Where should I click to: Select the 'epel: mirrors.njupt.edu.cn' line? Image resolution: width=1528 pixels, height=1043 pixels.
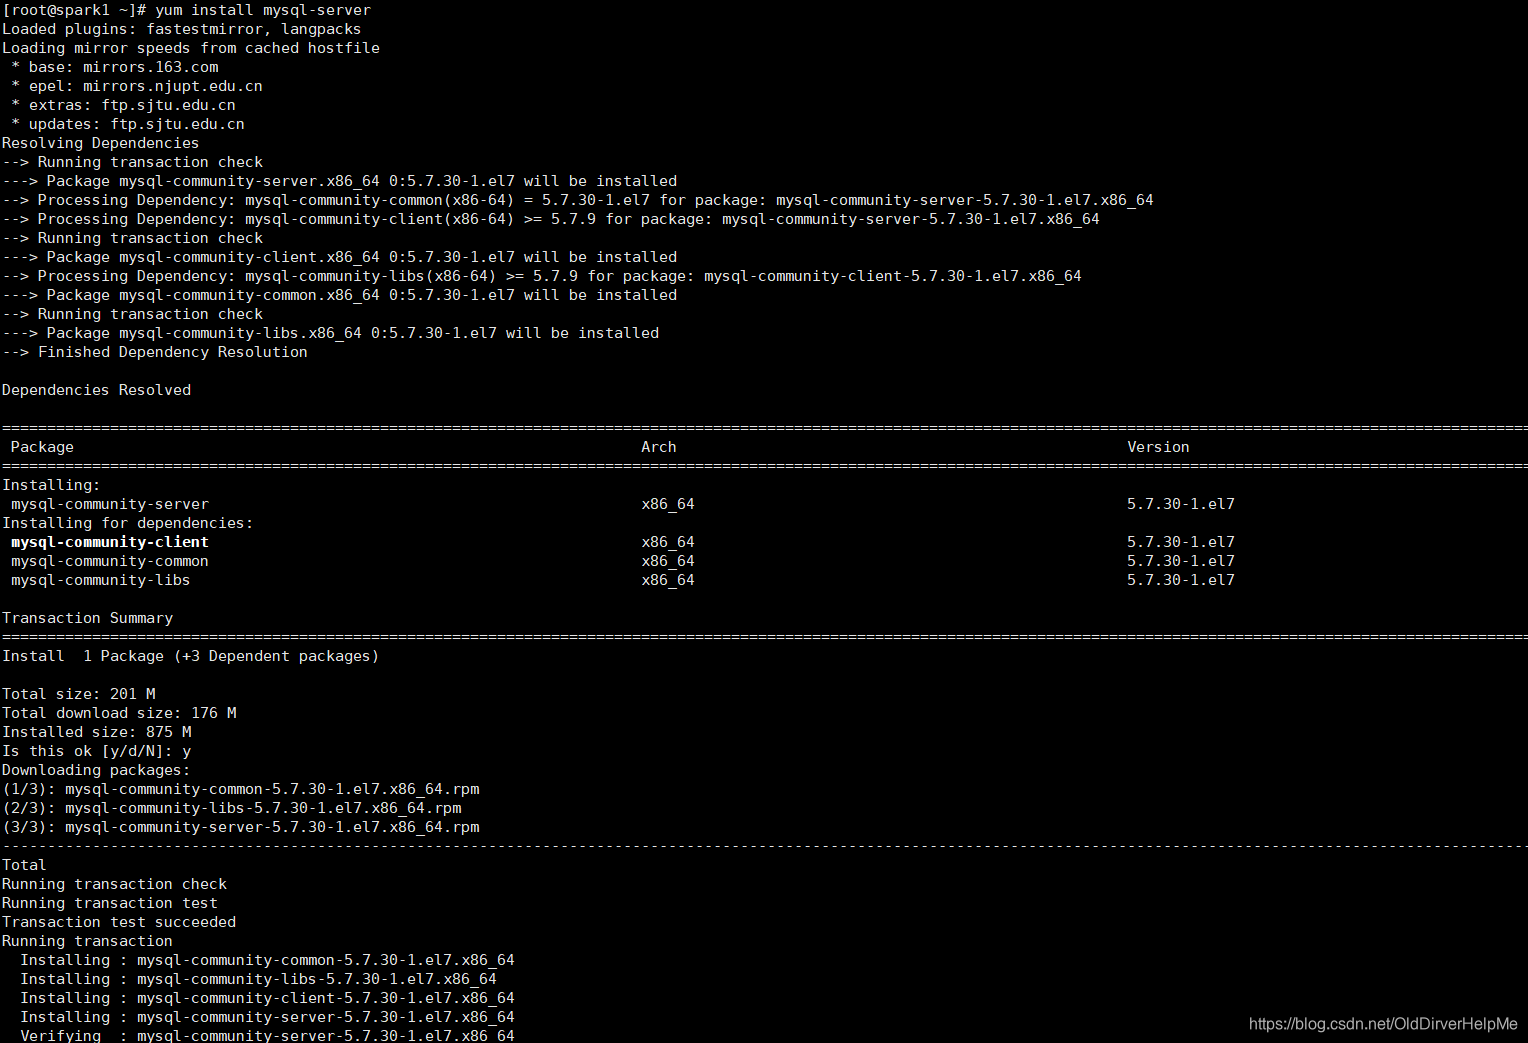(x=137, y=86)
